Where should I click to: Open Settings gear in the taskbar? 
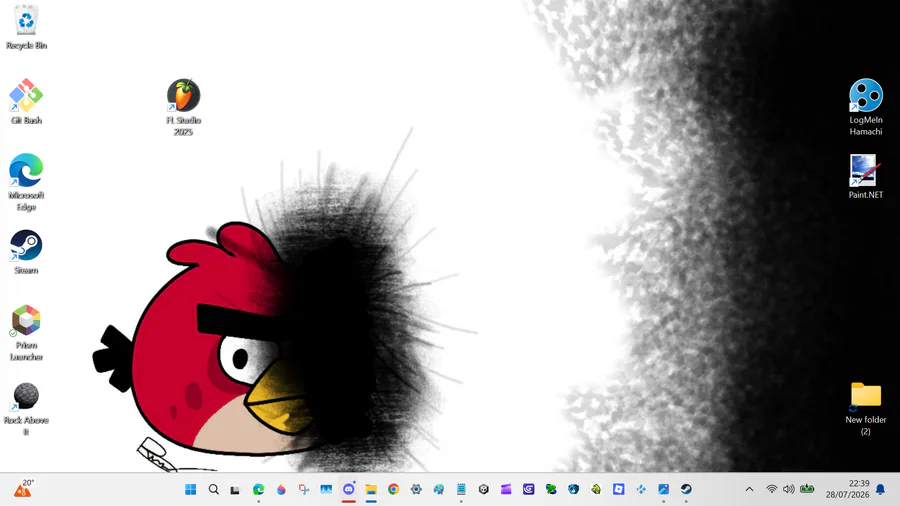(x=416, y=489)
